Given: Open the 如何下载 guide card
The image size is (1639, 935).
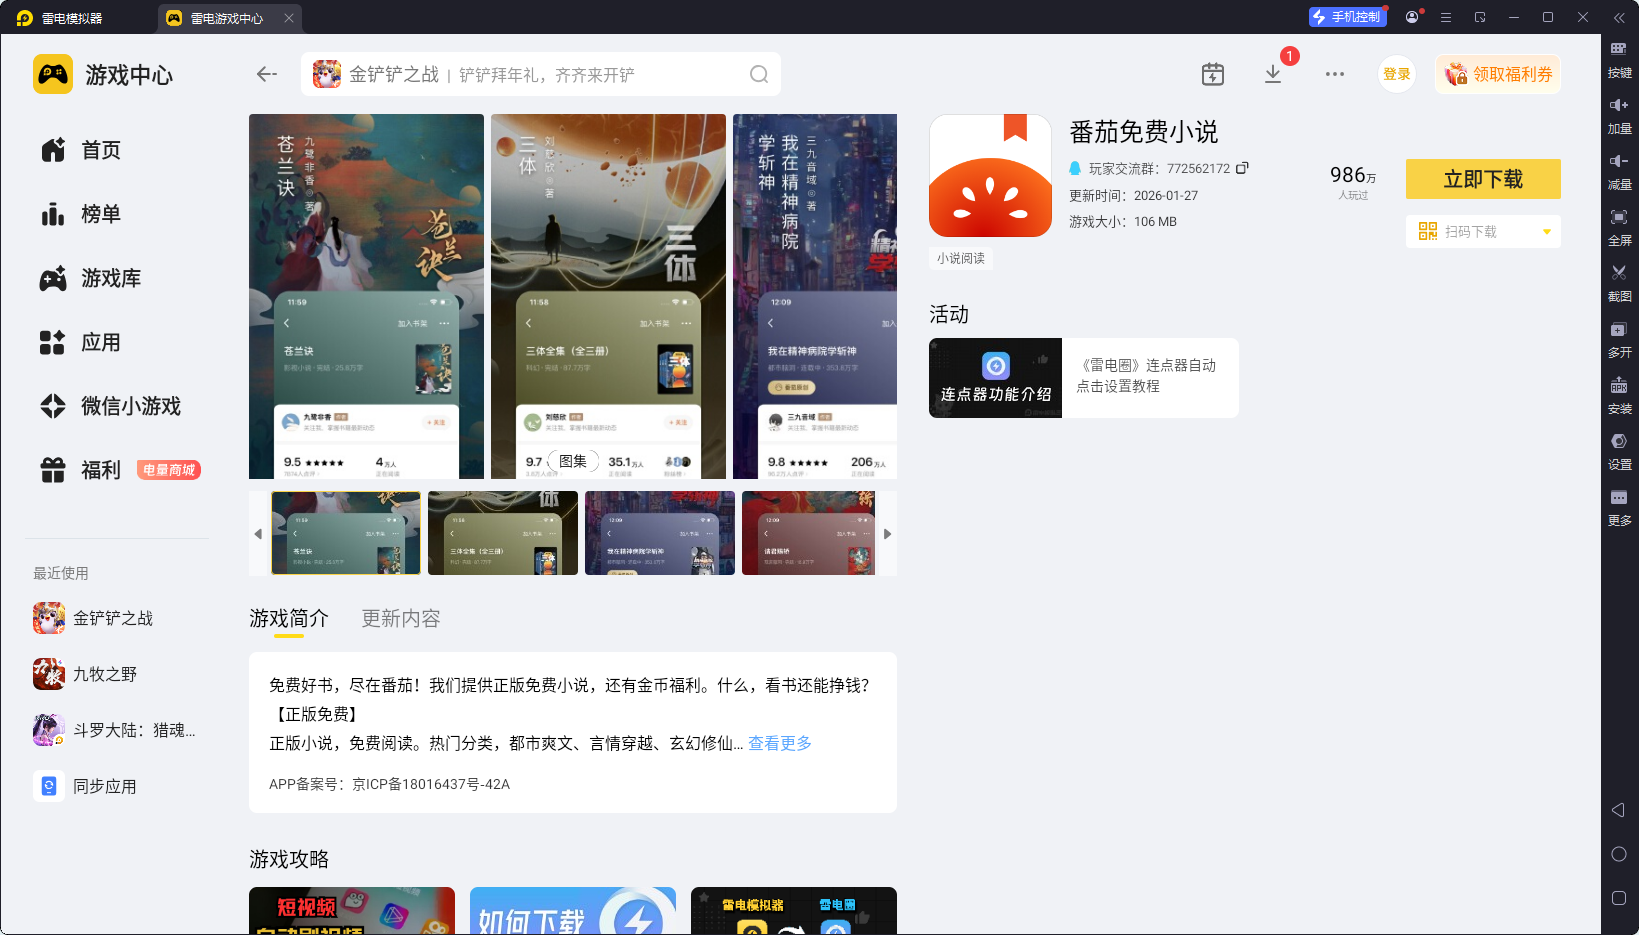Looking at the screenshot, I should (573, 910).
